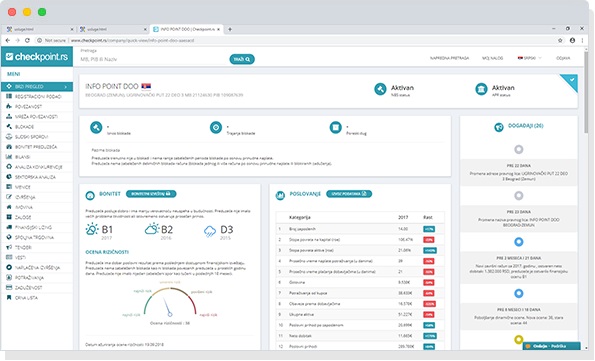Click the B1 2017 rating icon
Screen dimensions: 595x361
[92, 229]
